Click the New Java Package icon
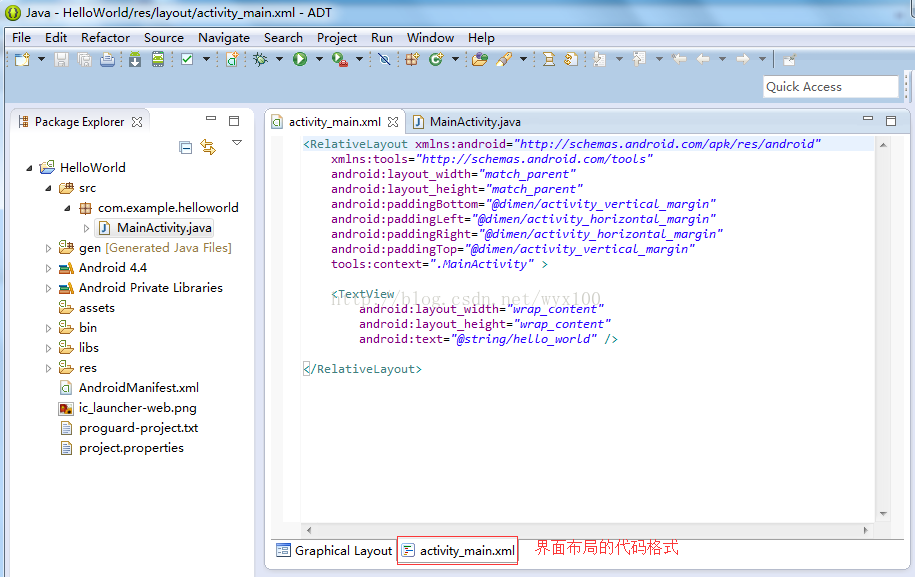The width and height of the screenshot is (915, 577). pyautogui.click(x=413, y=60)
